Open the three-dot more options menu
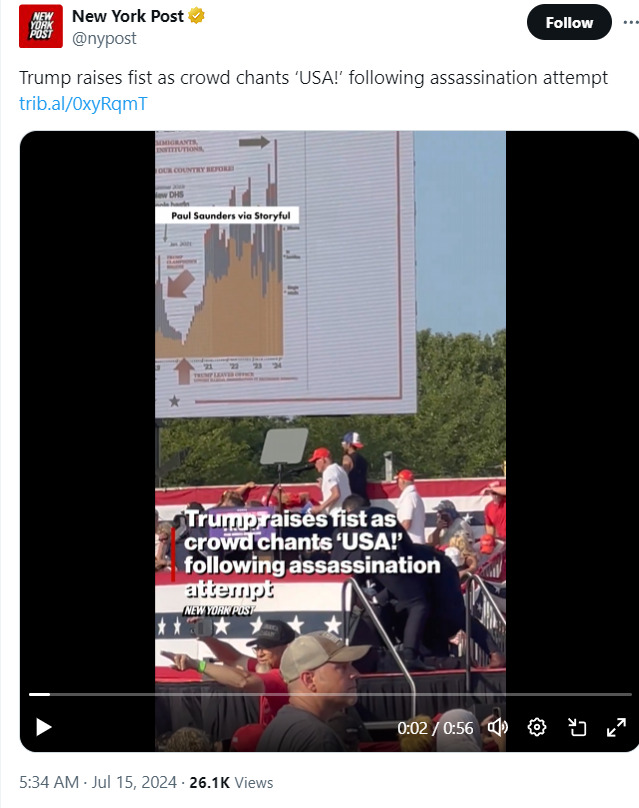The height and width of the screenshot is (808, 639). [x=631, y=22]
